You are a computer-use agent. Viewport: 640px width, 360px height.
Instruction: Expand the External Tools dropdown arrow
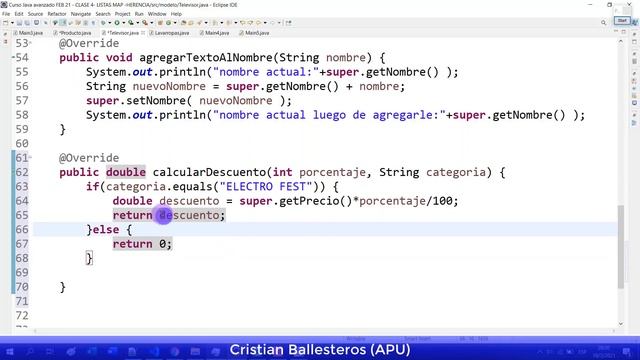[x=151, y=23]
